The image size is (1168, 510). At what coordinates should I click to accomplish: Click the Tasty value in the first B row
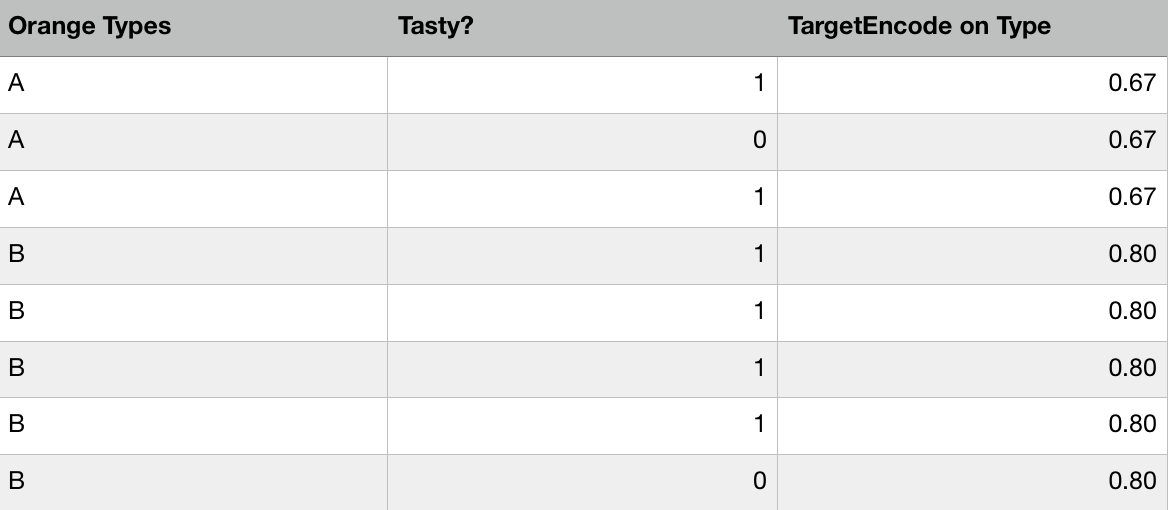pyautogui.click(x=759, y=254)
